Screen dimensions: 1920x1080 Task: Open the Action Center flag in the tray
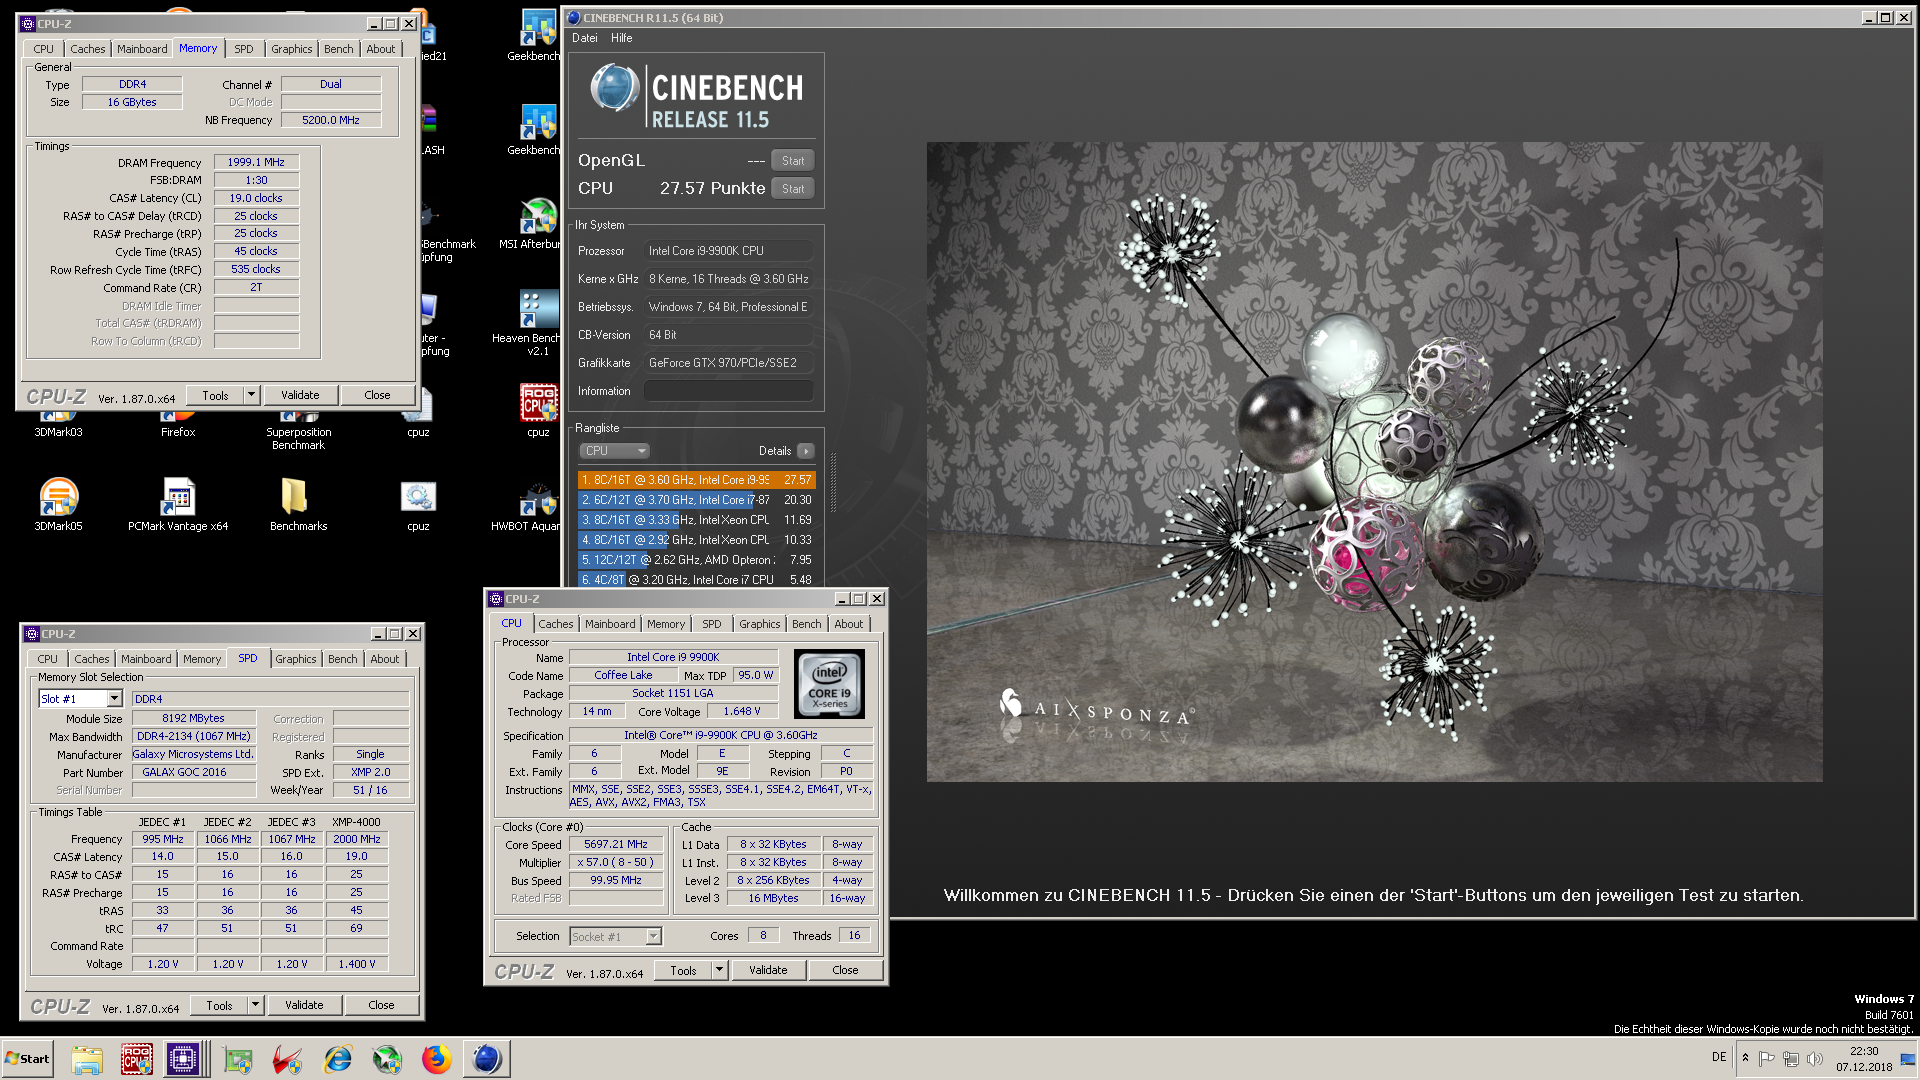pyautogui.click(x=1767, y=1058)
